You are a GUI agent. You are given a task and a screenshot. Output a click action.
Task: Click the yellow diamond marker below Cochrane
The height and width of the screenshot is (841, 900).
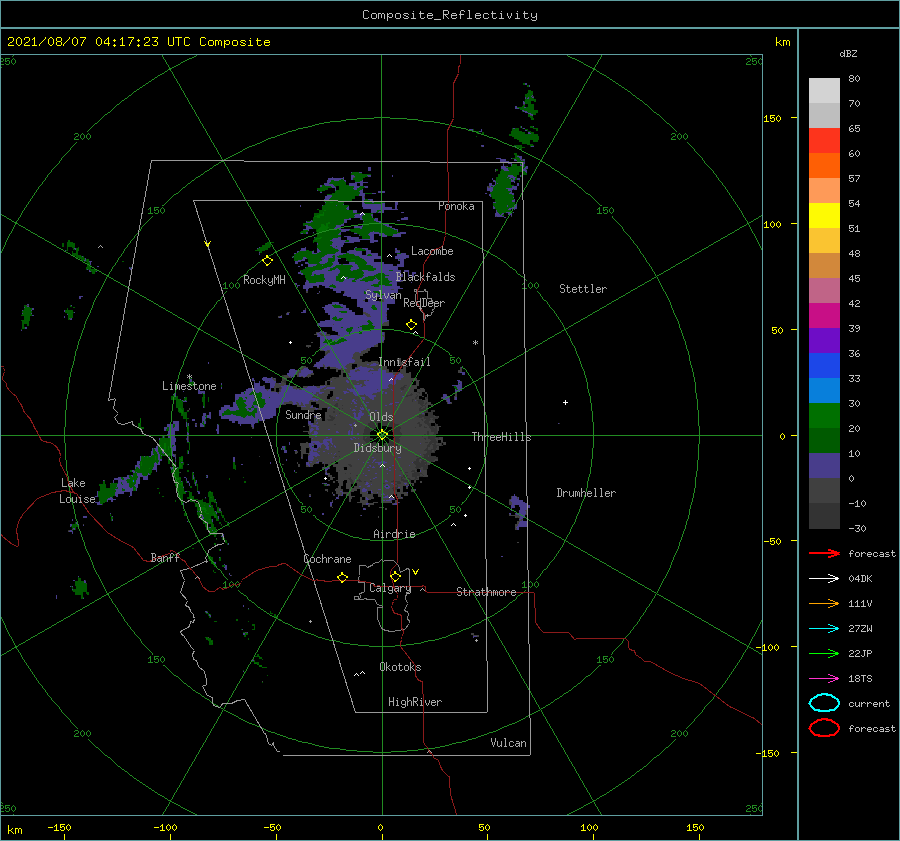click(x=342, y=577)
